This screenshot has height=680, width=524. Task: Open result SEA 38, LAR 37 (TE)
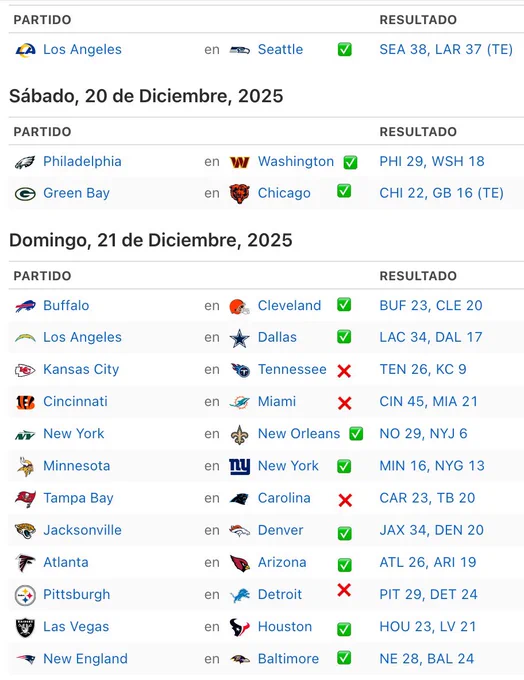[x=446, y=49]
